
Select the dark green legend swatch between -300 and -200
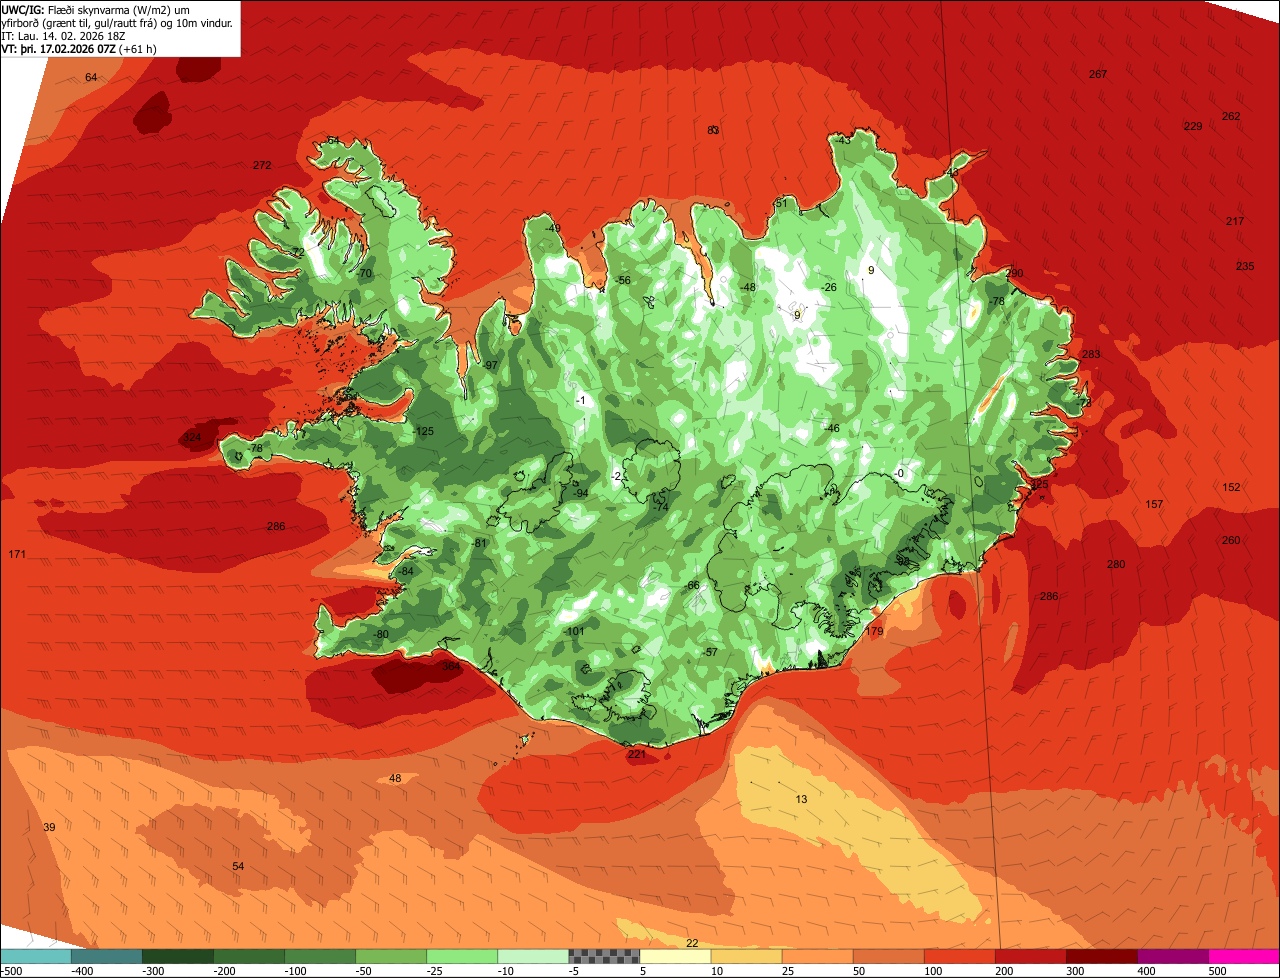point(178,956)
